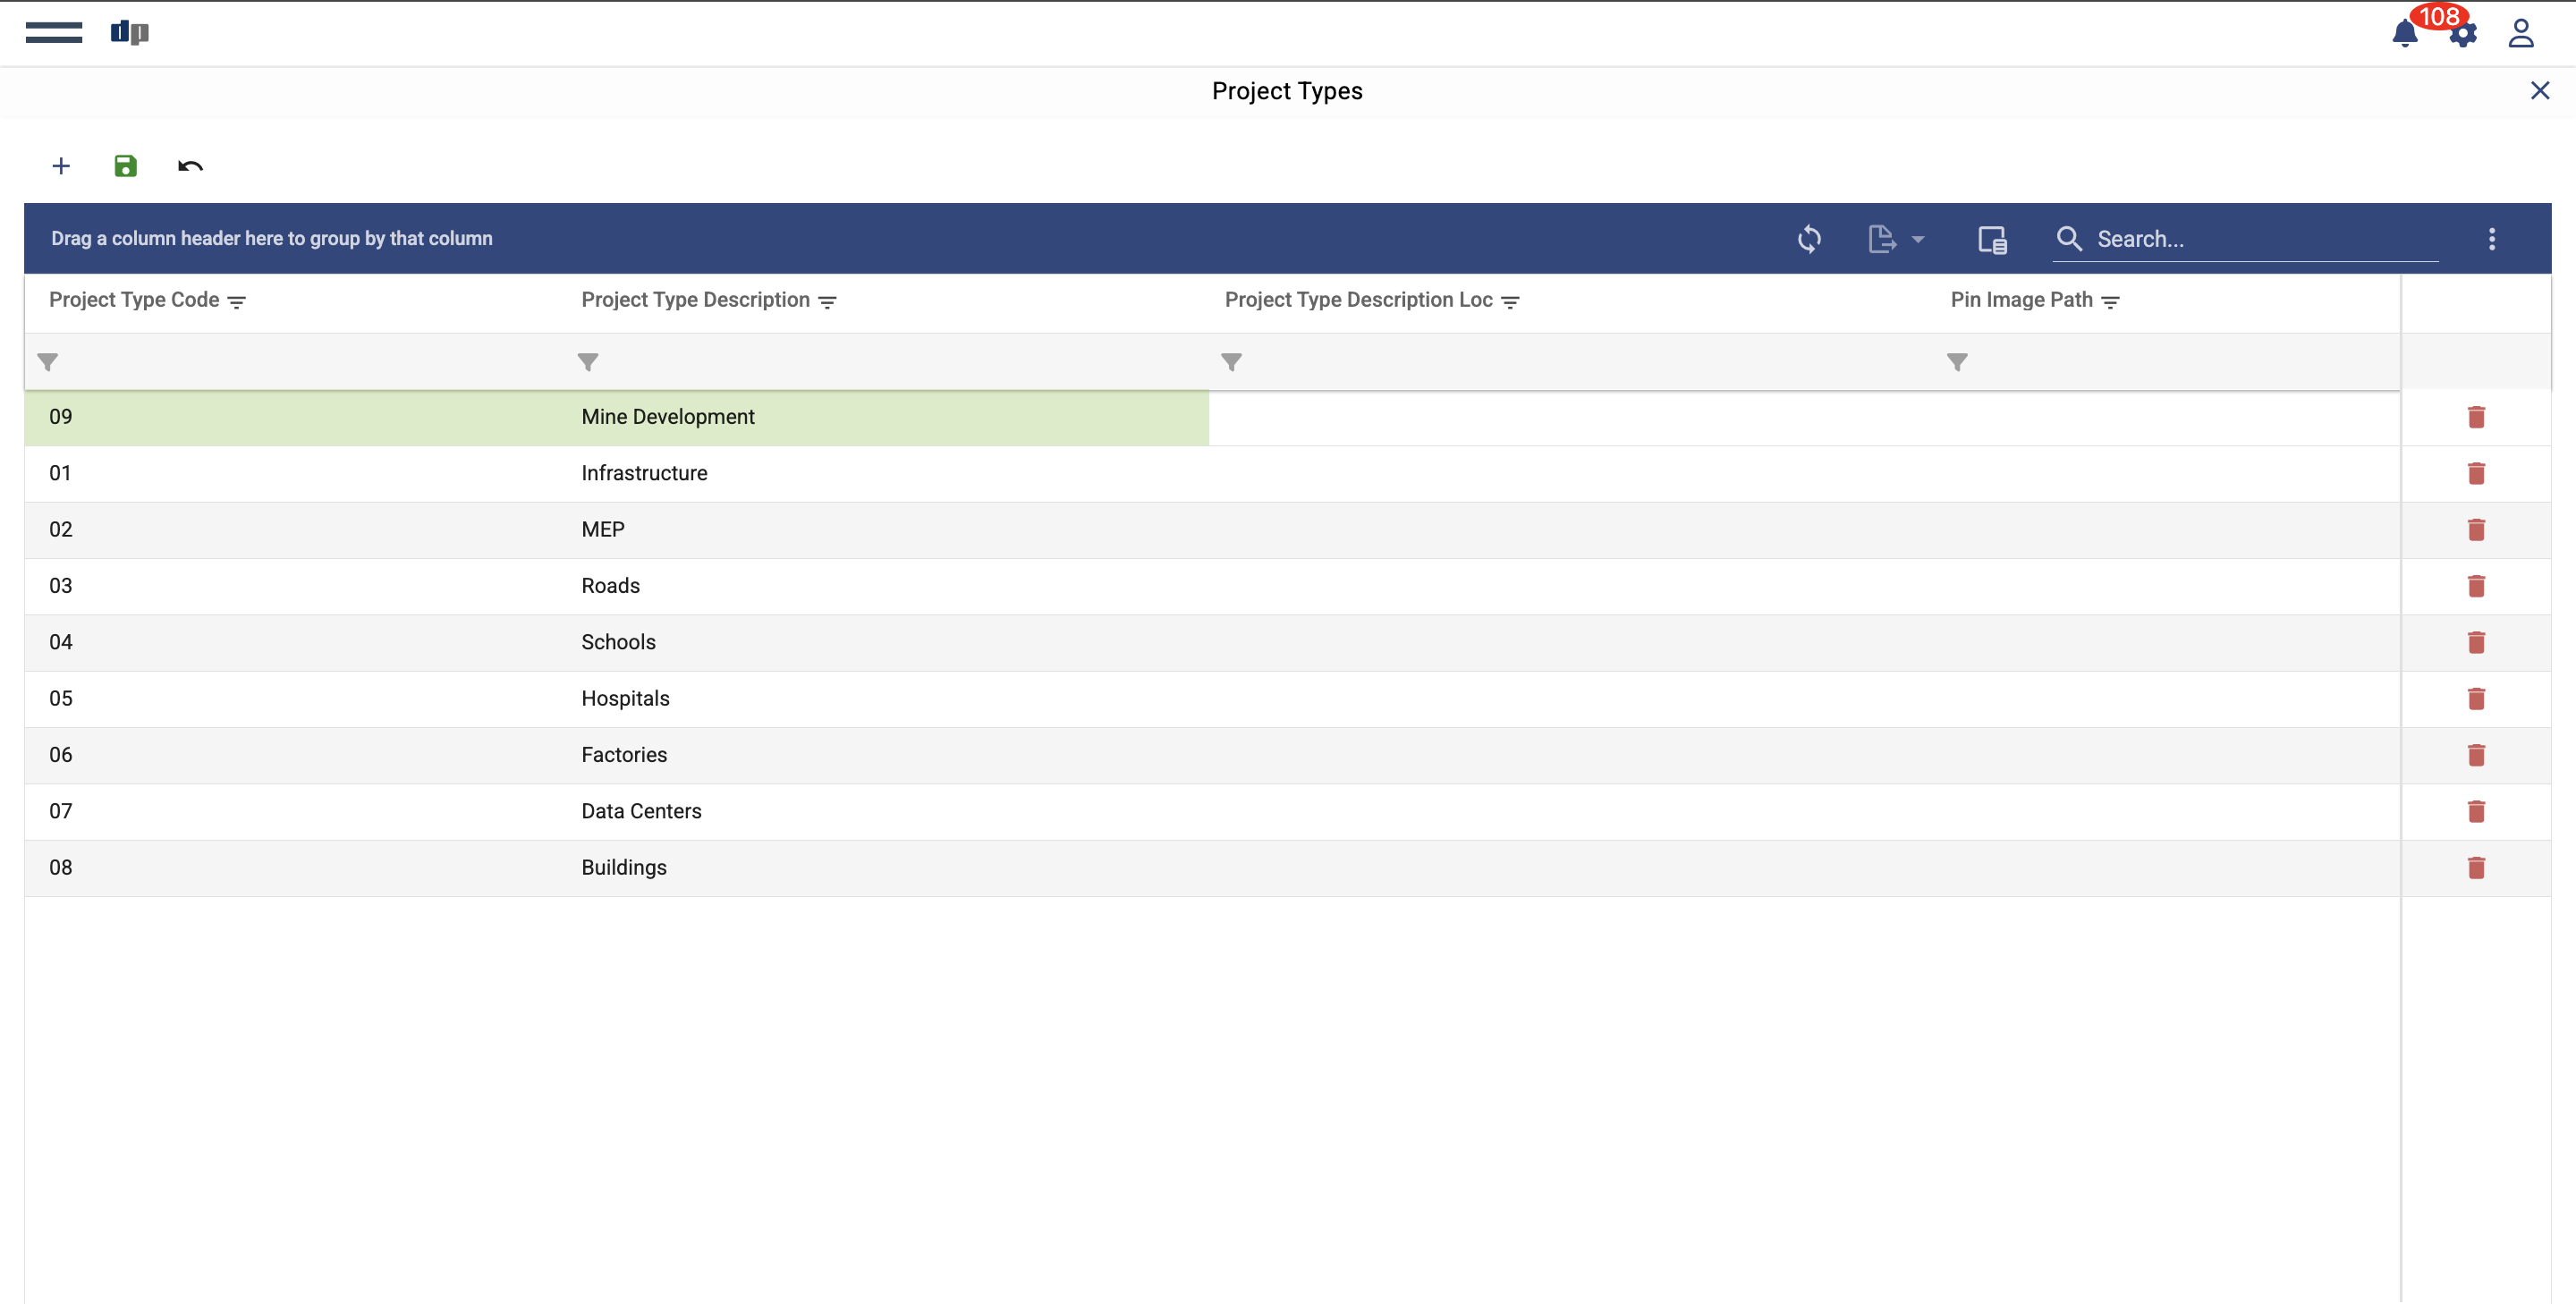This screenshot has width=2576, height=1304.
Task: Select the Data Centers description cell
Action: pos(641,811)
